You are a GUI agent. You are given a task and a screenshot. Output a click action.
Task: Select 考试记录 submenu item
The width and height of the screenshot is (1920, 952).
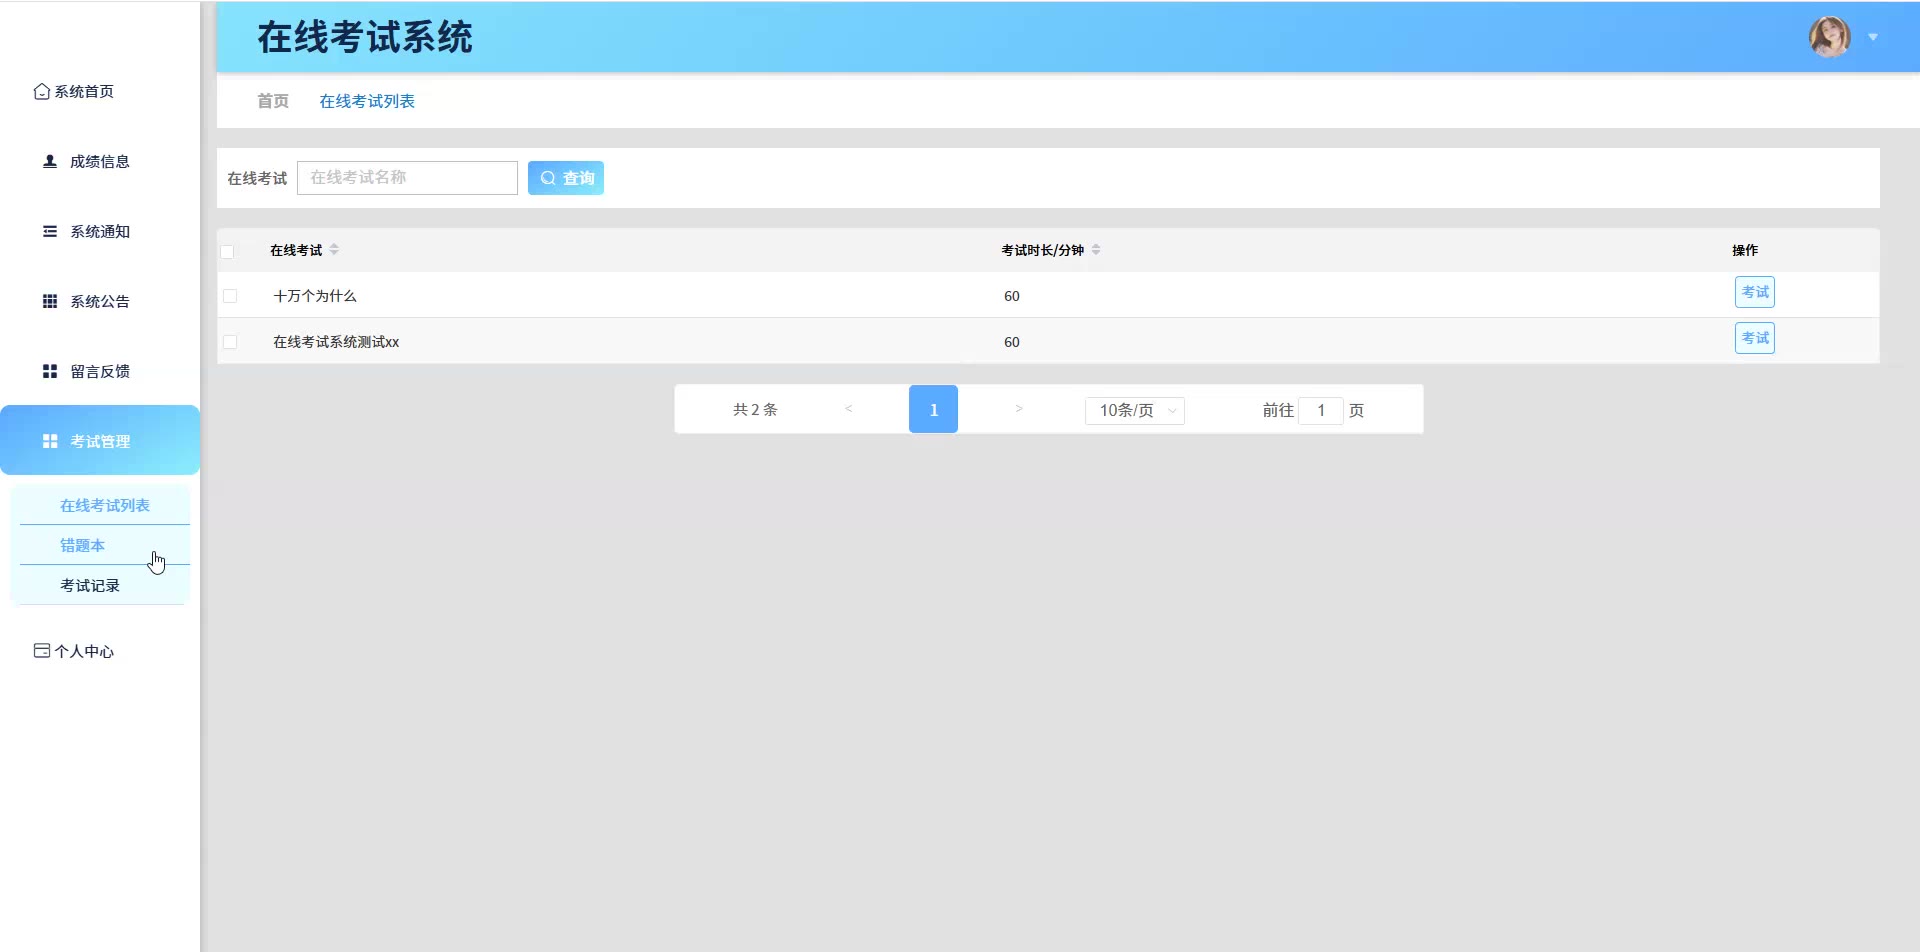point(105,585)
